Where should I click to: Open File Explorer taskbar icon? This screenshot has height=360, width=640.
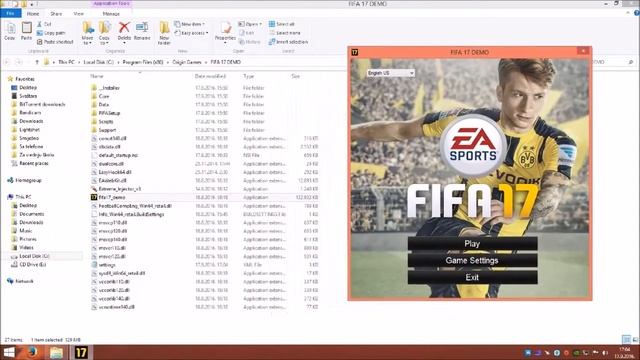(x=56, y=352)
